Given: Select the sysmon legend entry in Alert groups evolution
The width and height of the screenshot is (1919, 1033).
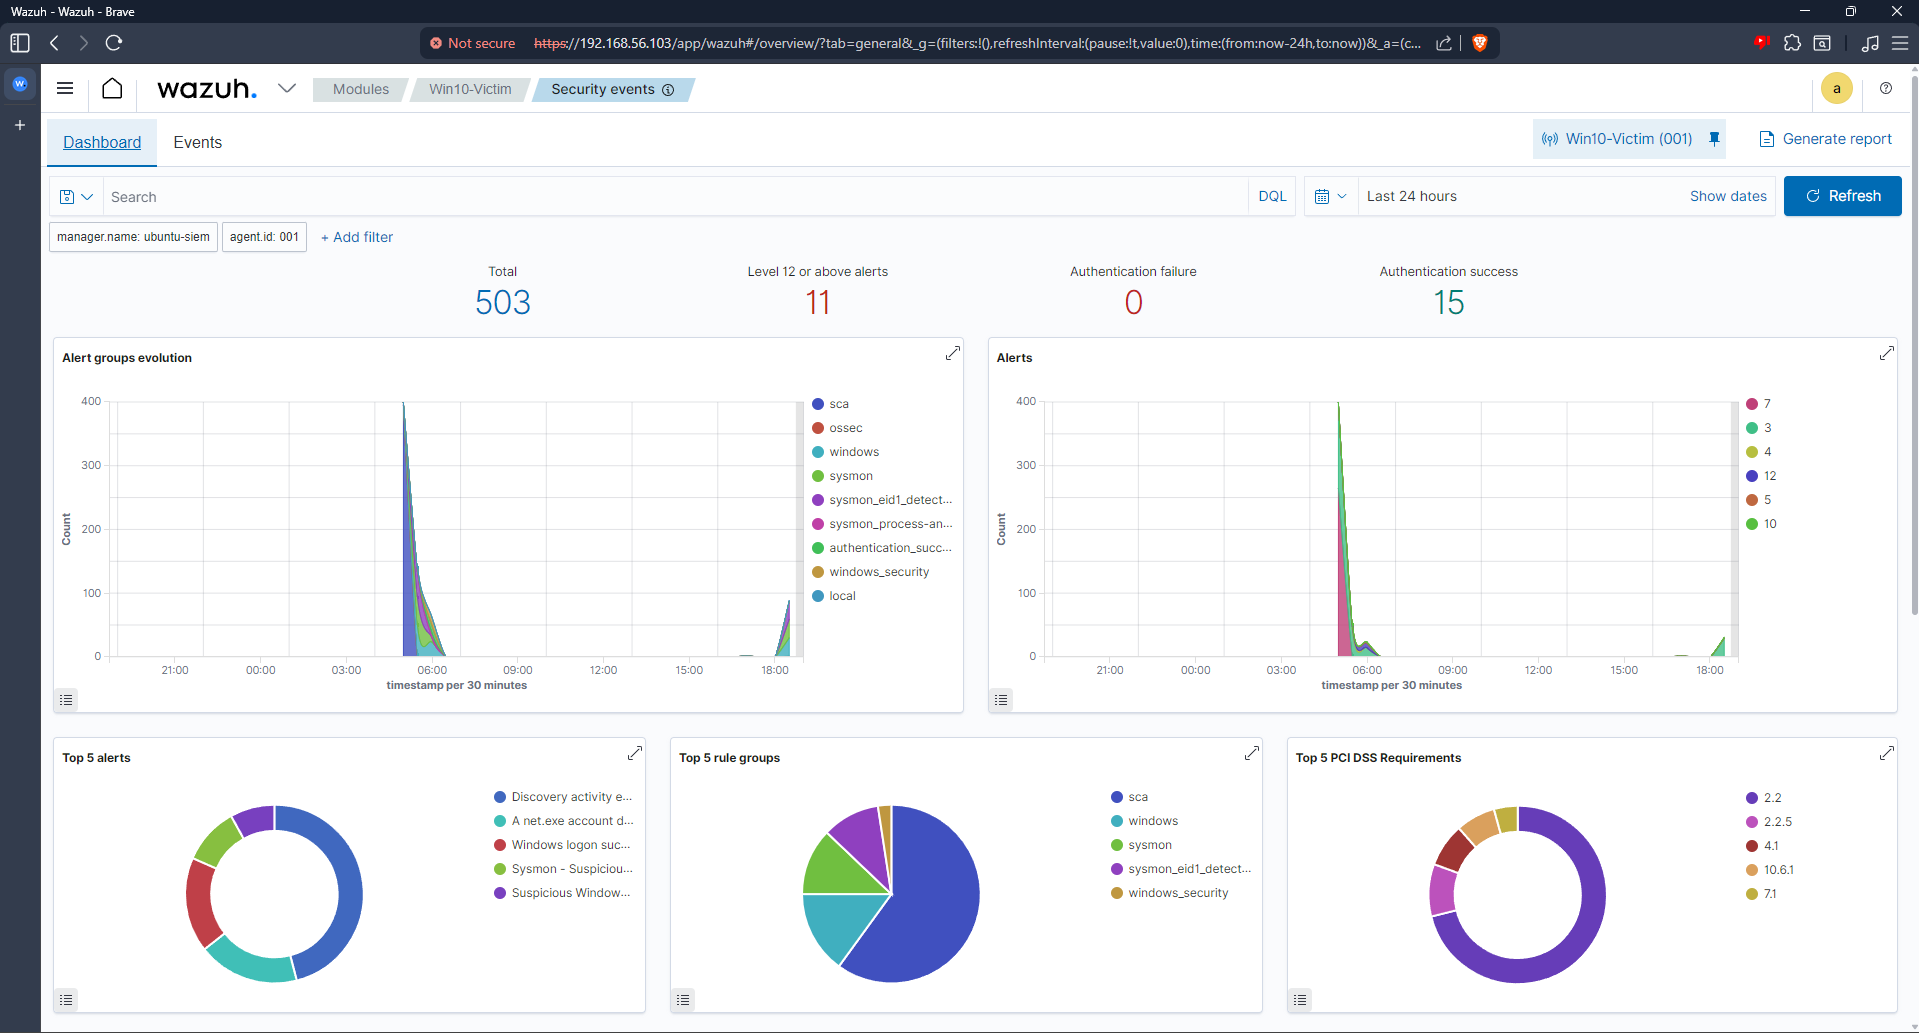Looking at the screenshot, I should coord(851,476).
